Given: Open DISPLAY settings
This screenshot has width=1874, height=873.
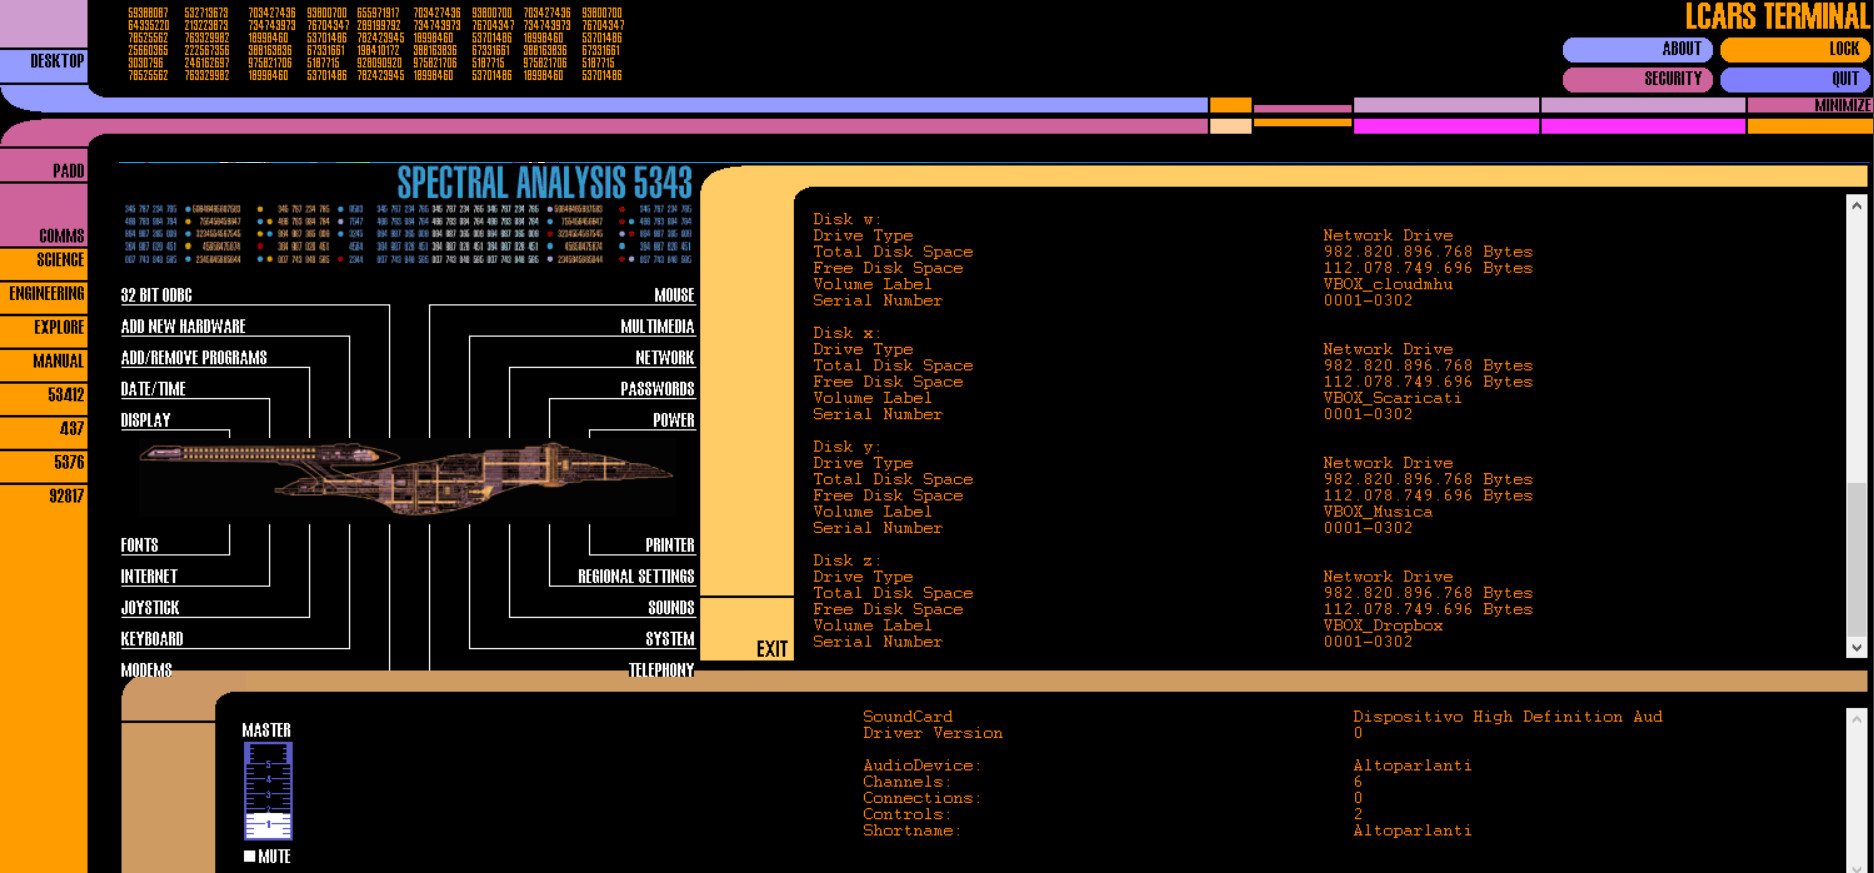Looking at the screenshot, I should click(x=146, y=420).
